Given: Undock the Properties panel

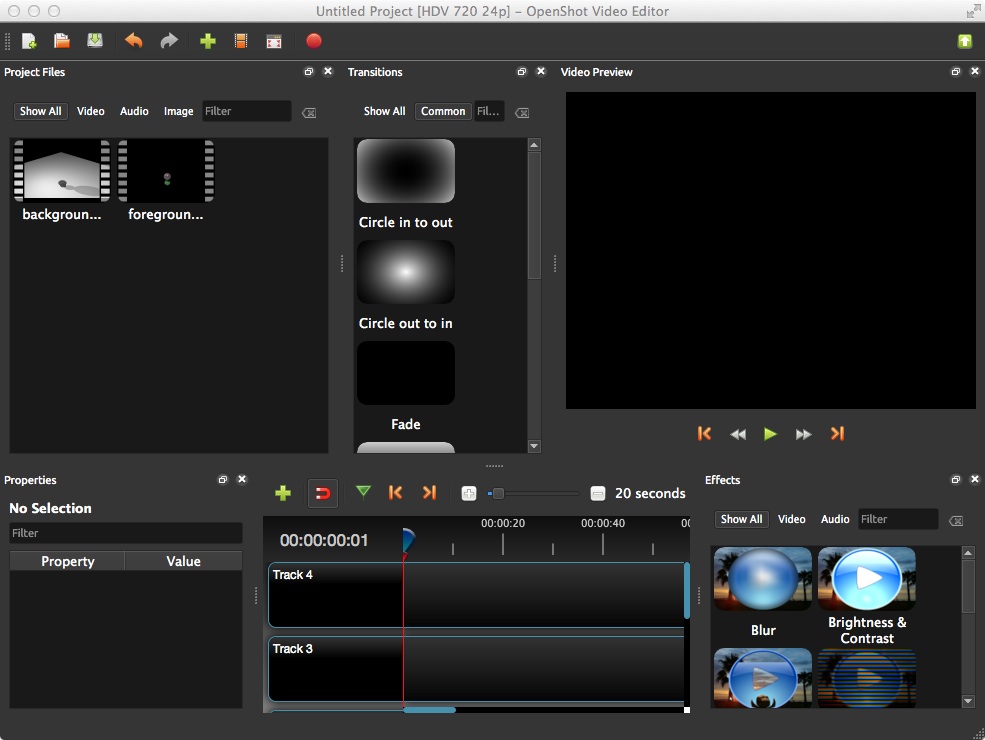Looking at the screenshot, I should [x=222, y=479].
